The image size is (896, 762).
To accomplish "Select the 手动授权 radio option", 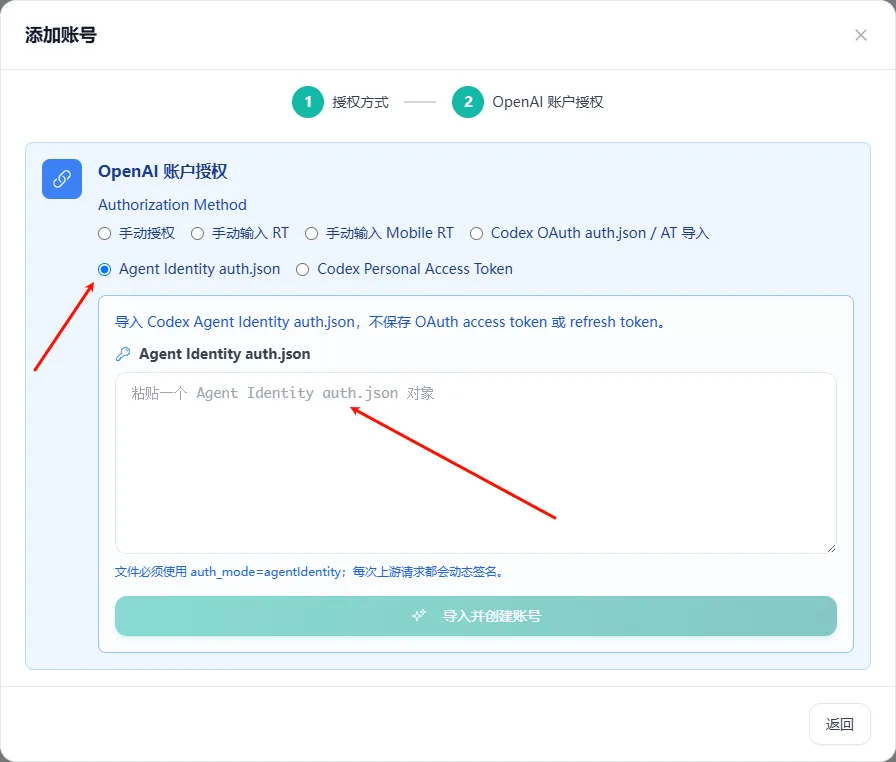I will coord(105,234).
